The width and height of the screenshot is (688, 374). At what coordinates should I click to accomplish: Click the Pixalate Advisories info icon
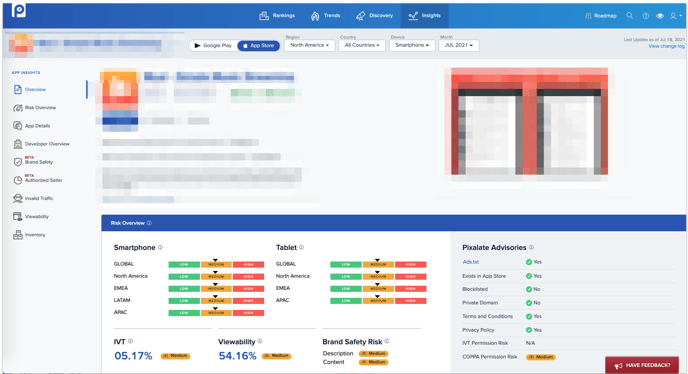[x=531, y=247]
